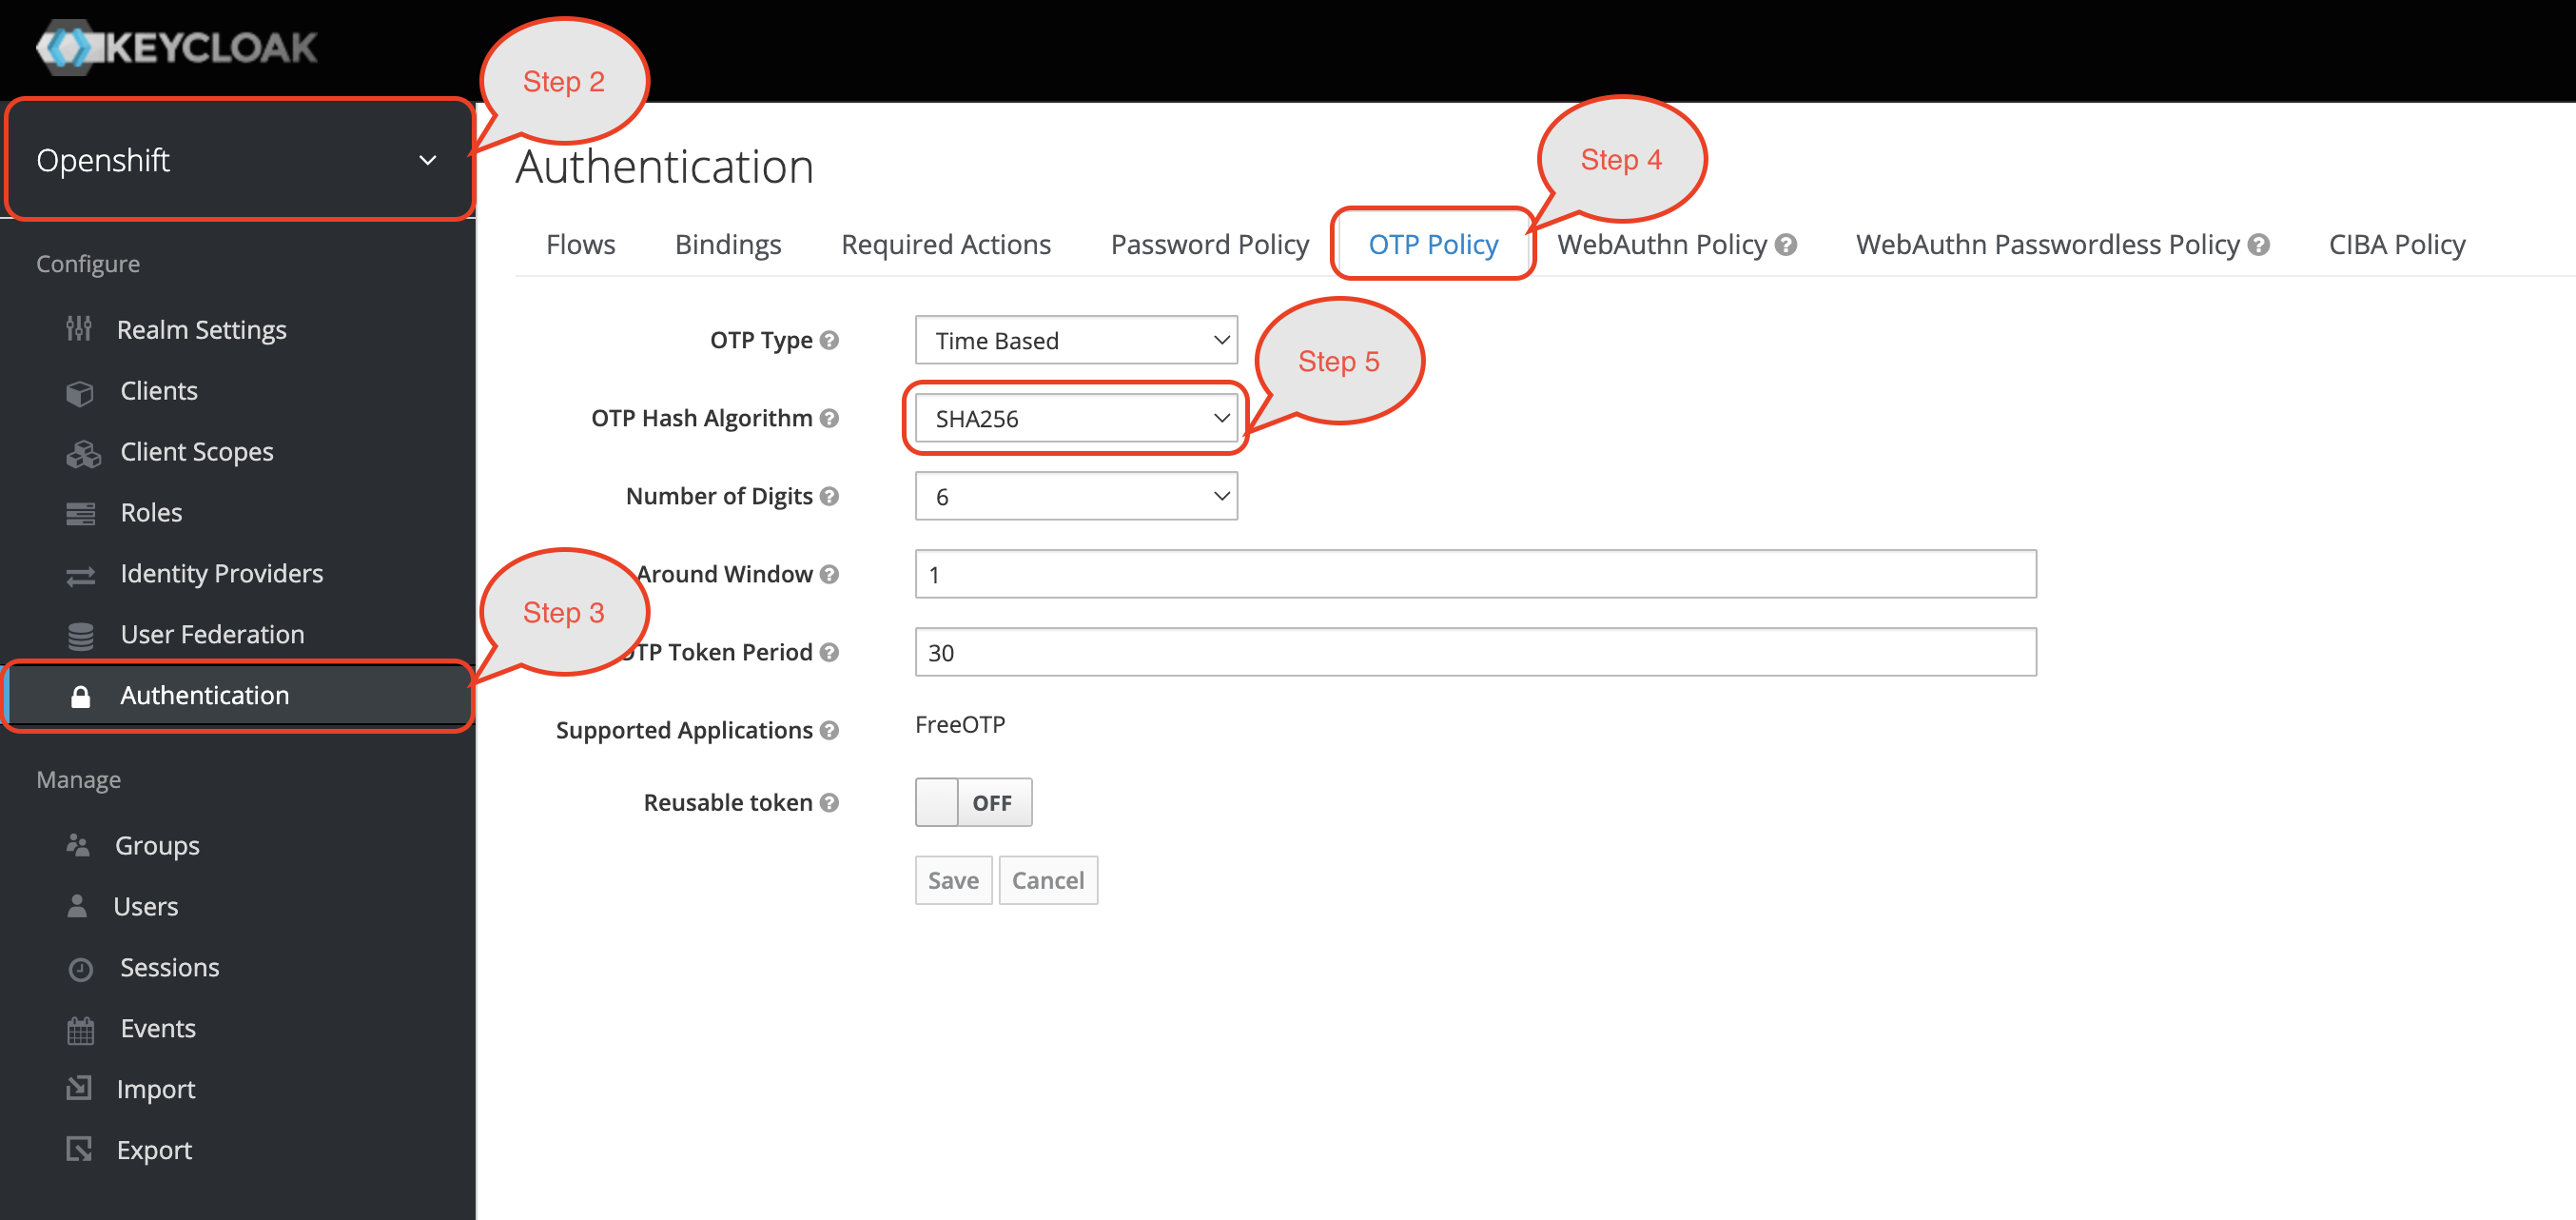Viewport: 2576px width, 1220px height.
Task: Click the Client Scopes icon
Action: pos(84,452)
